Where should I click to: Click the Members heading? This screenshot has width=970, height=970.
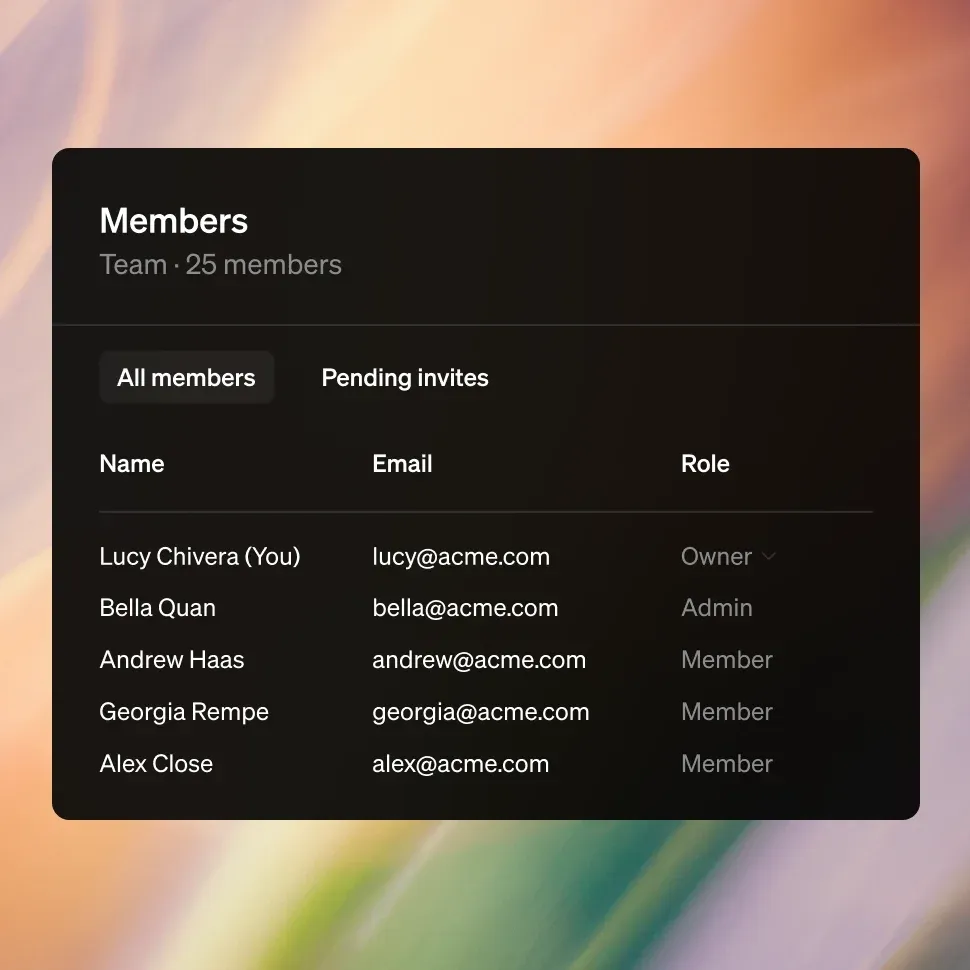tap(174, 220)
